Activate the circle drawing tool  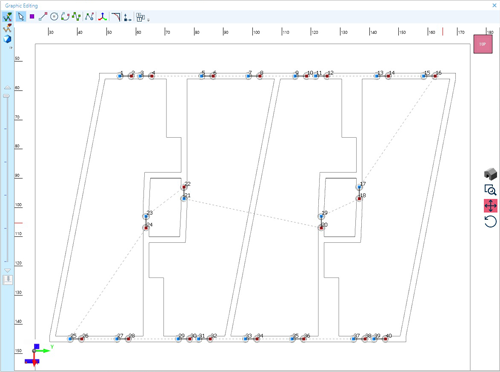54,16
